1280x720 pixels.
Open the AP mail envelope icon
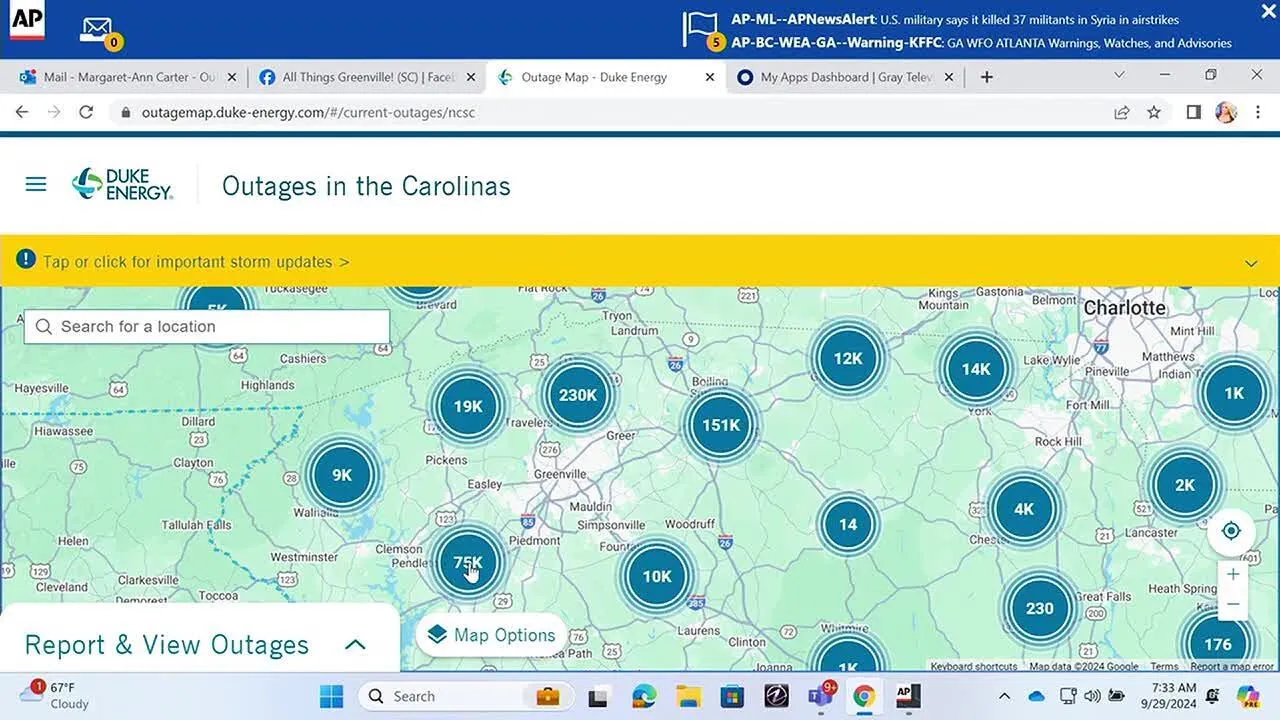click(x=97, y=29)
